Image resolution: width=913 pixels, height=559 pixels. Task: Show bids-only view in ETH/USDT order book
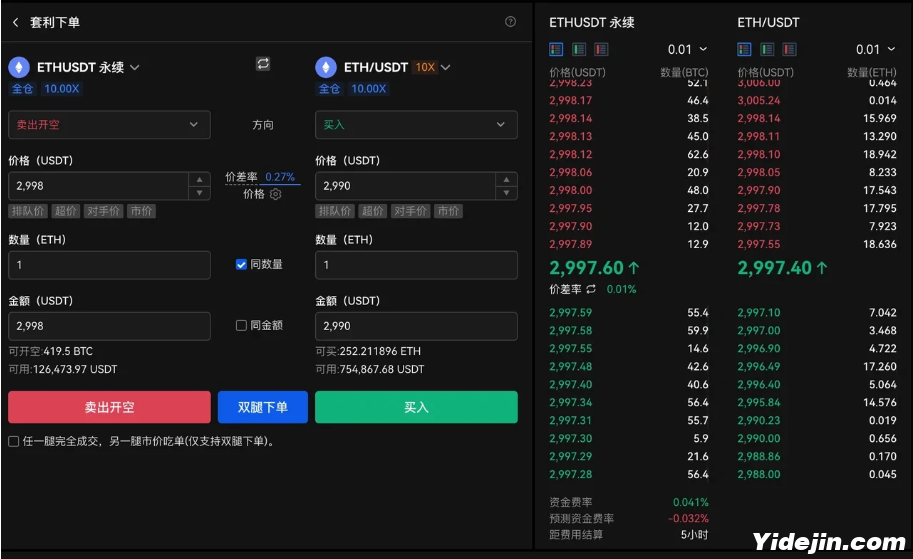coord(767,49)
